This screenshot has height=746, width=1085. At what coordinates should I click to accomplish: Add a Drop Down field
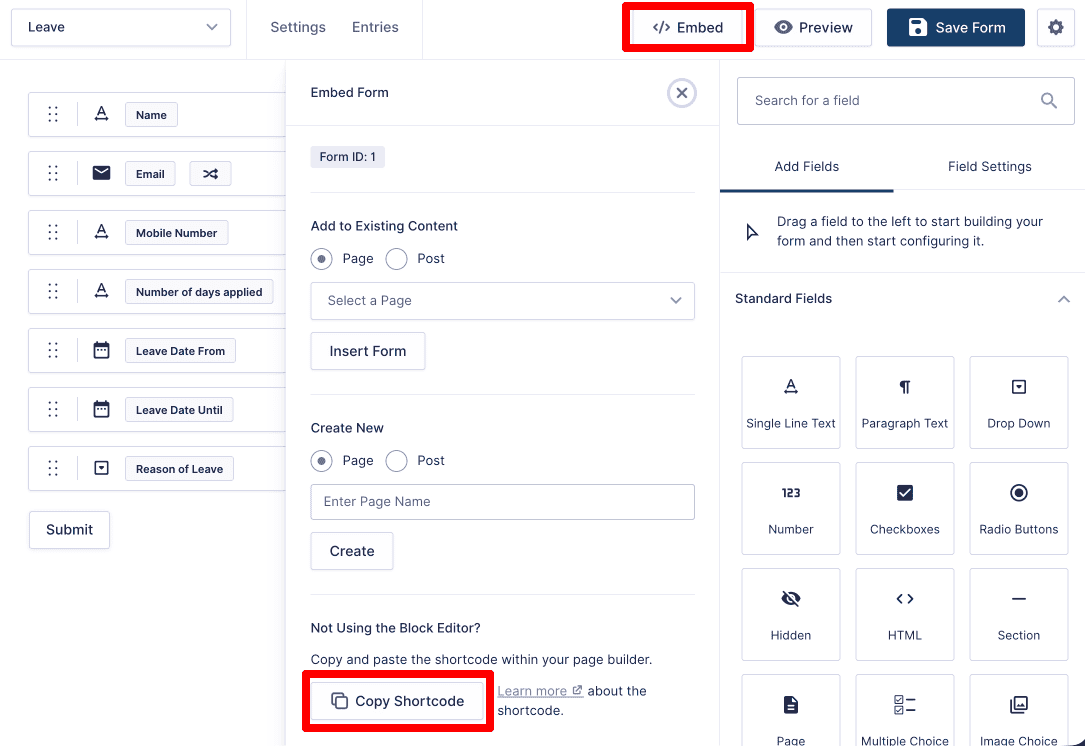pos(1019,403)
